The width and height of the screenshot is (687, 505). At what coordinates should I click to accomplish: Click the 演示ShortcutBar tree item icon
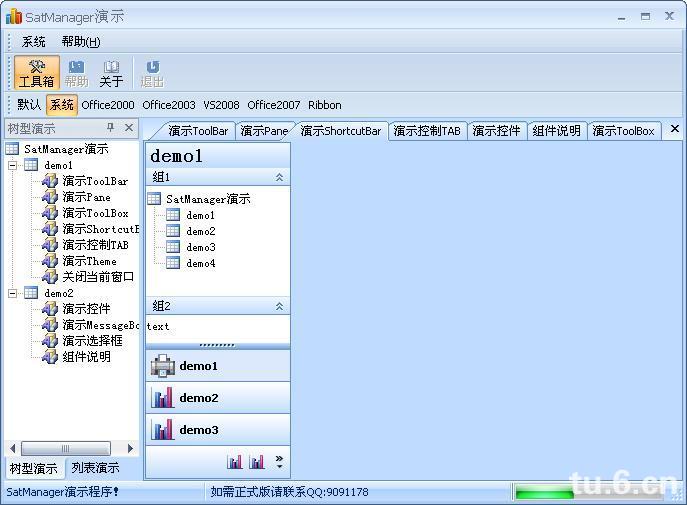(50, 229)
